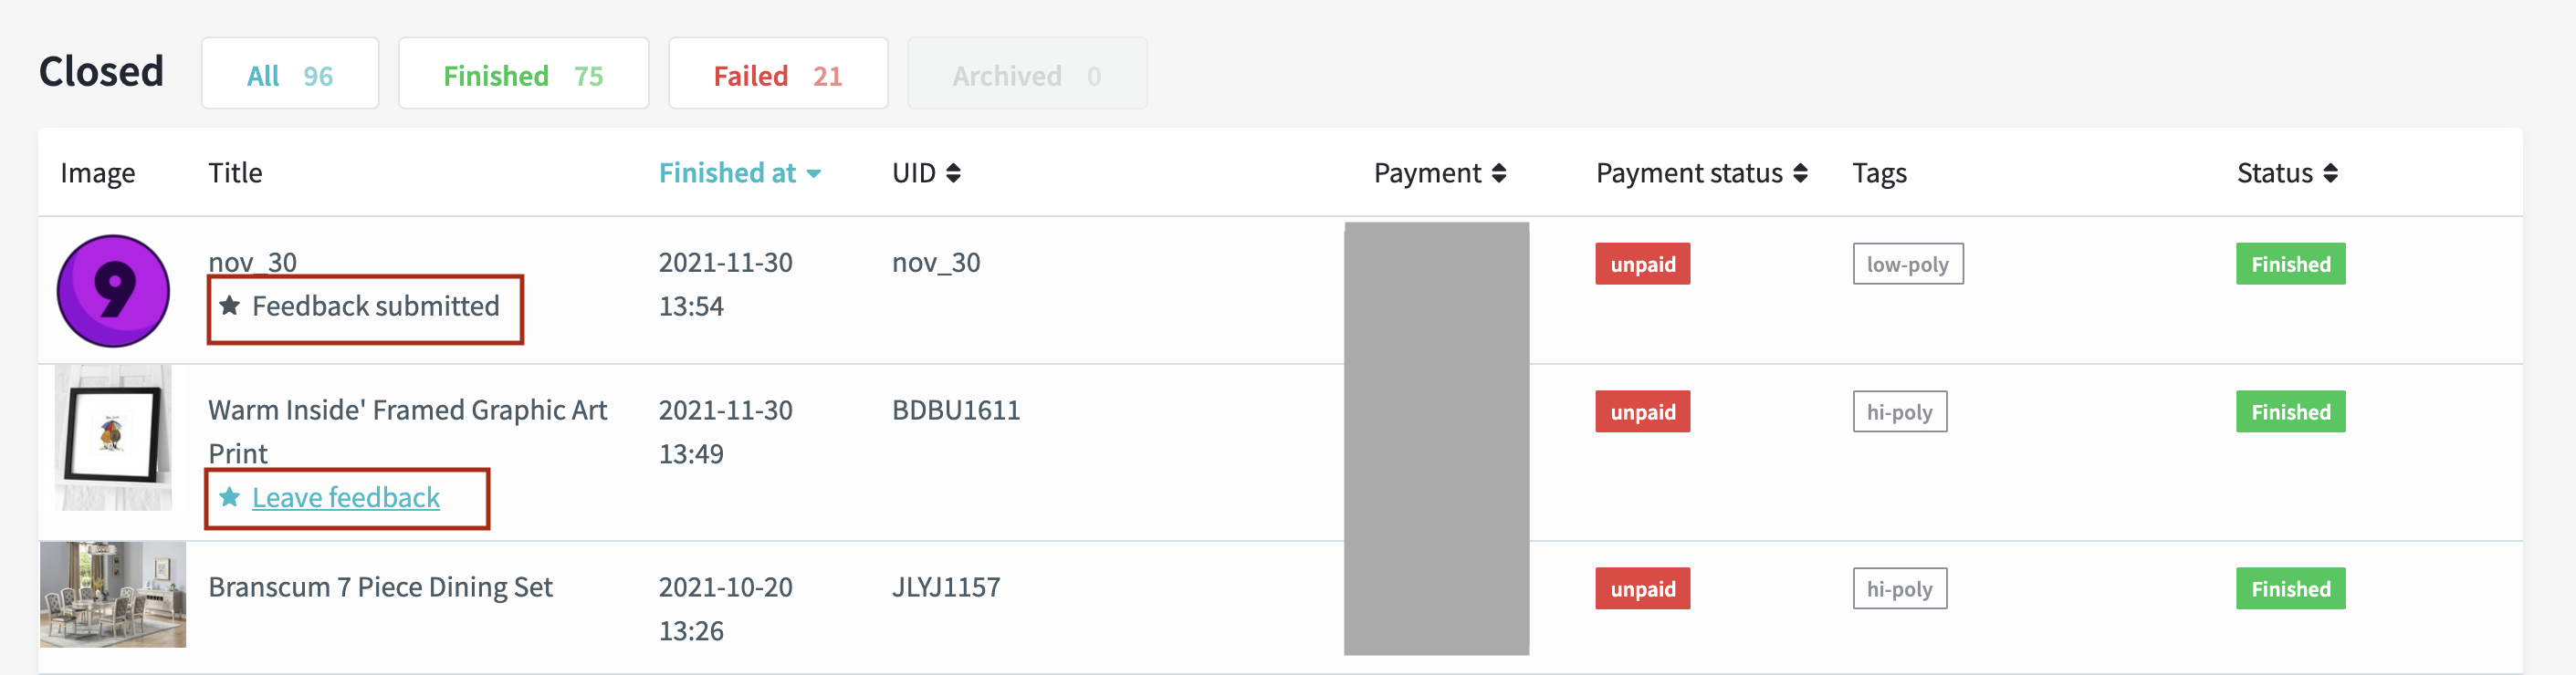Switch to the All 96 tab
The image size is (2576, 675).
(290, 74)
